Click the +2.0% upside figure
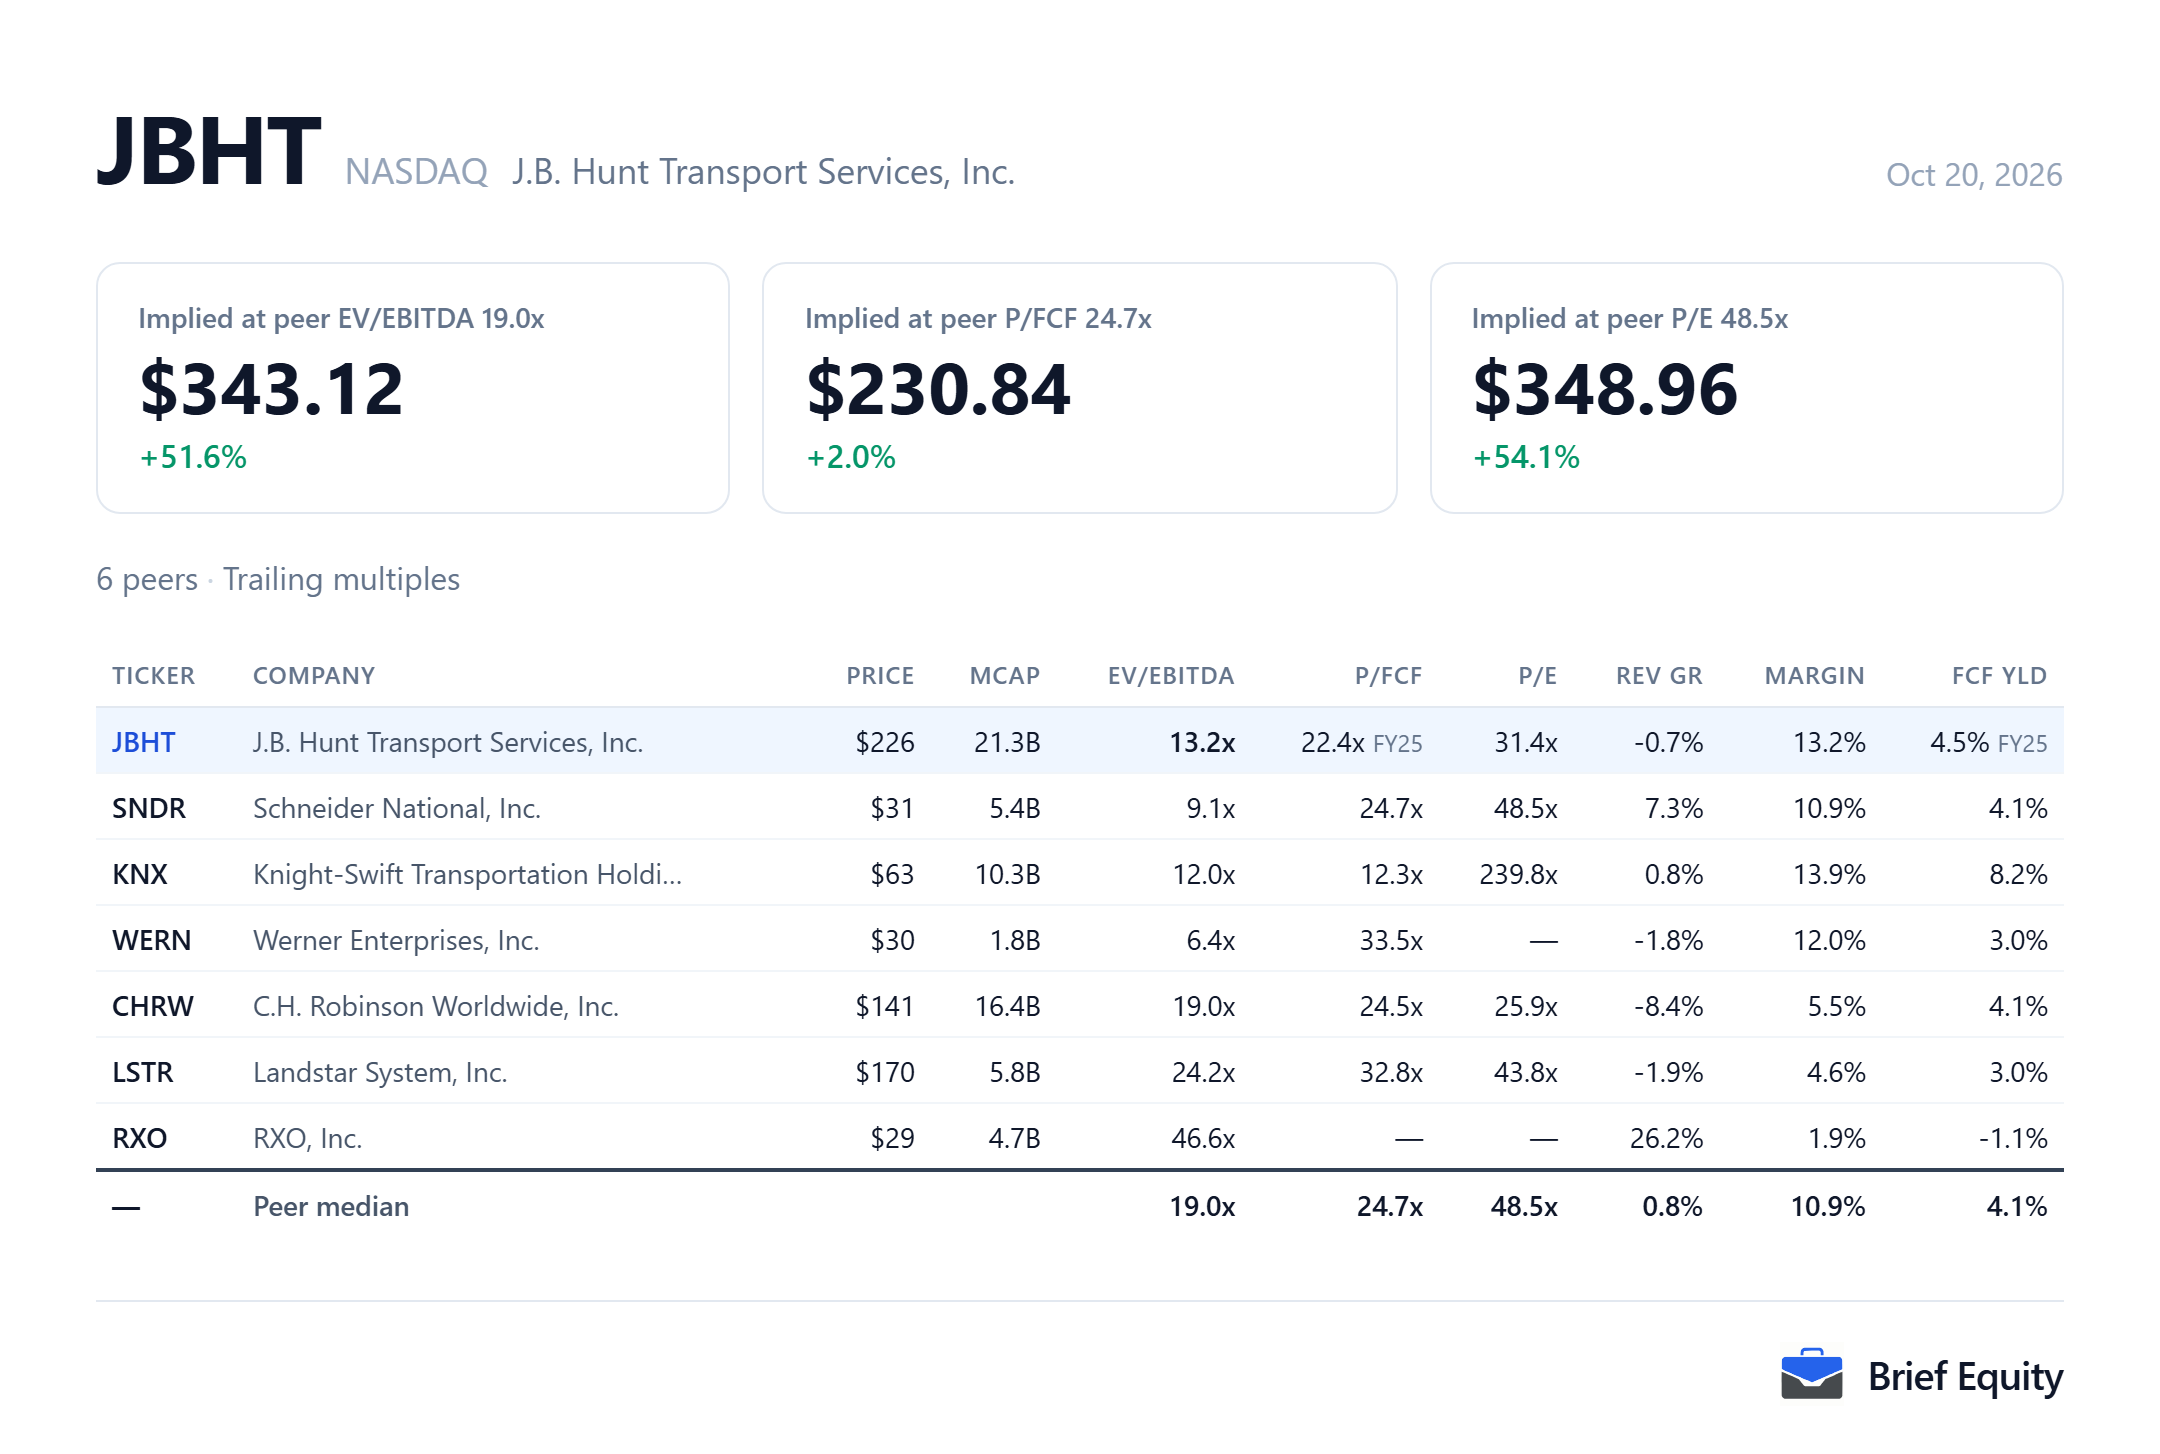The width and height of the screenshot is (2160, 1454). coord(851,457)
